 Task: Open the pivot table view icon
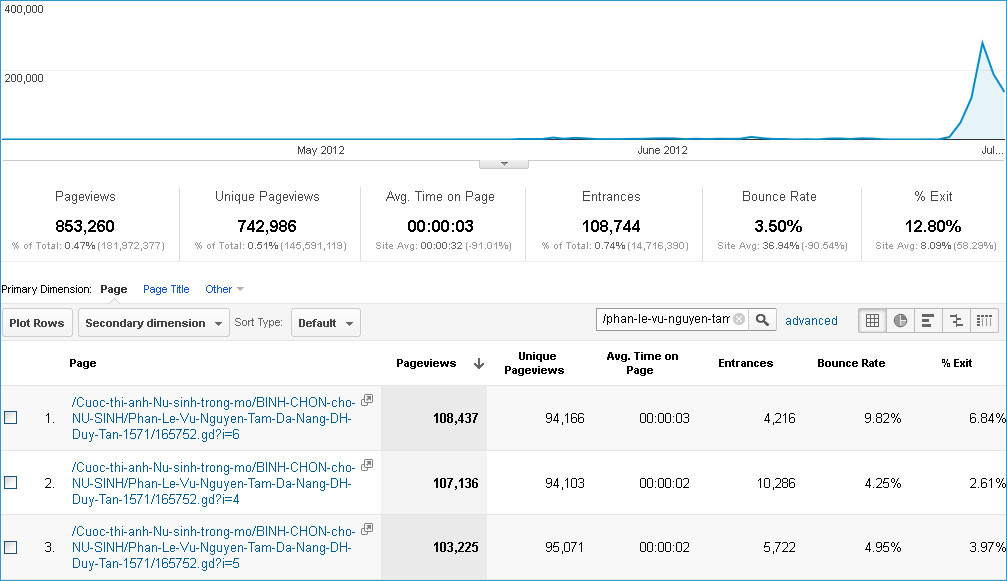(984, 320)
